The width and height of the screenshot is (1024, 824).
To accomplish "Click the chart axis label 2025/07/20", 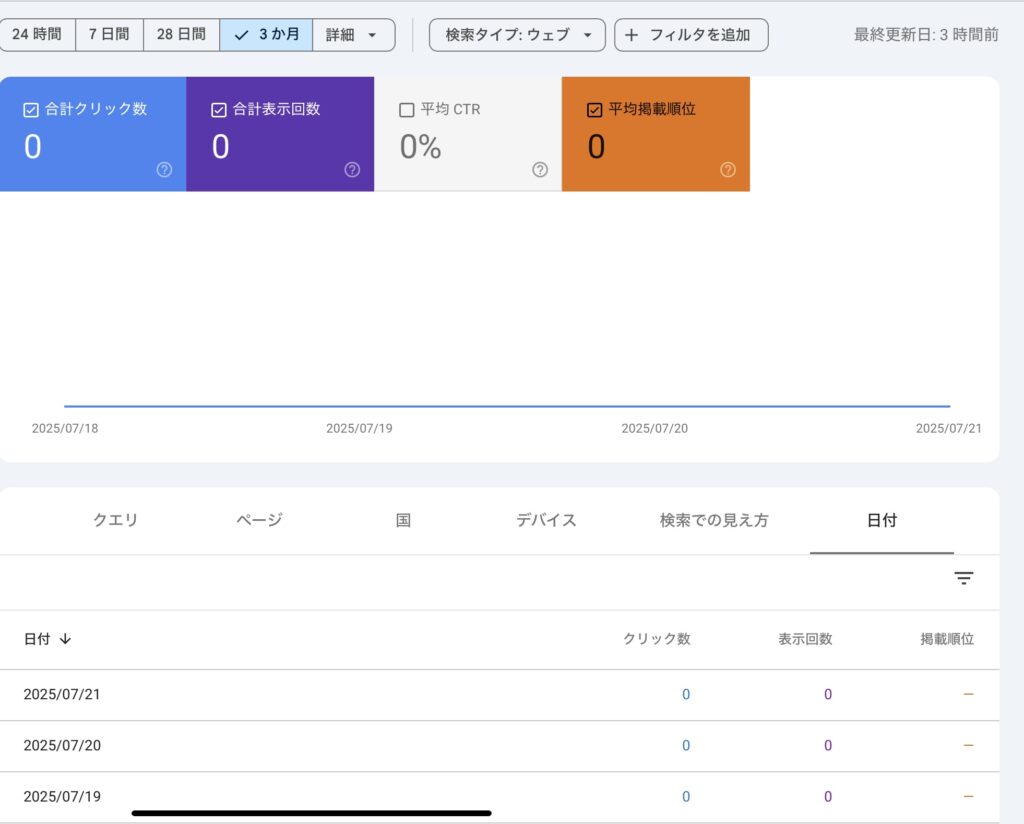I will point(654,428).
